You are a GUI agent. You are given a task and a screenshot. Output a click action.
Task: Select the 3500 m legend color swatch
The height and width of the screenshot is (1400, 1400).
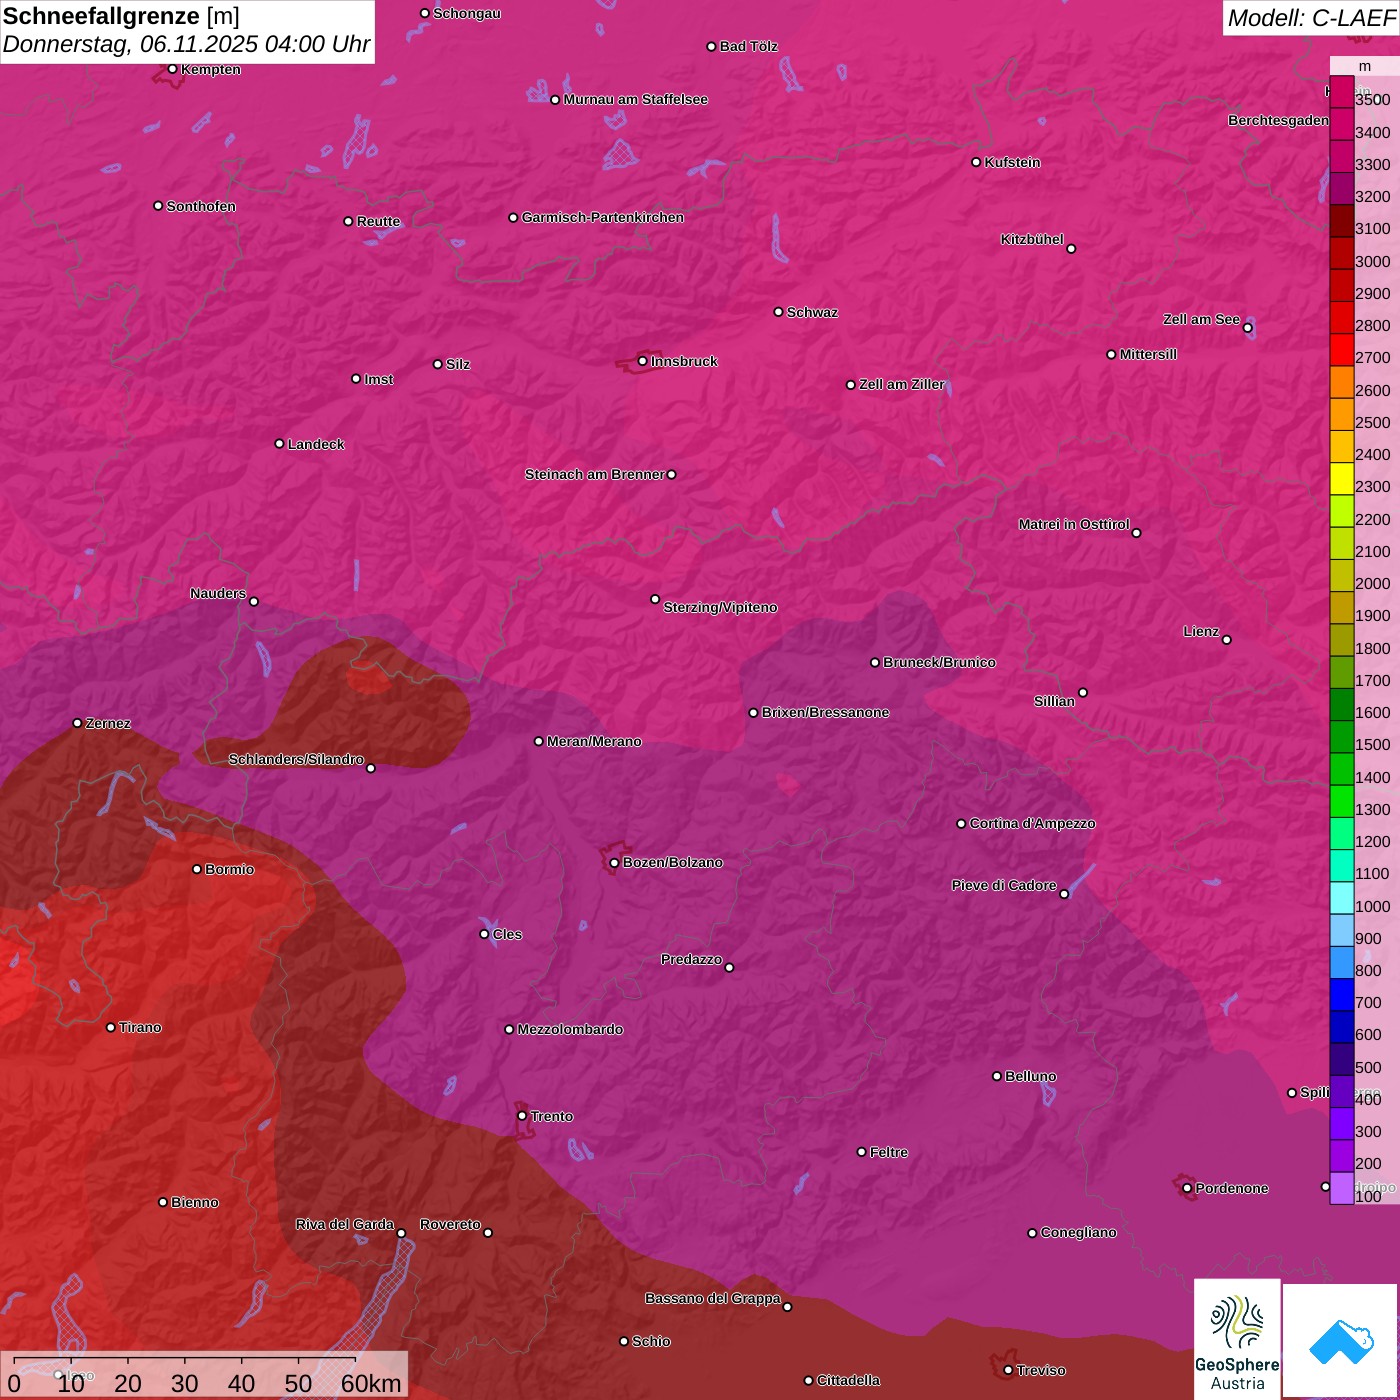click(1341, 92)
